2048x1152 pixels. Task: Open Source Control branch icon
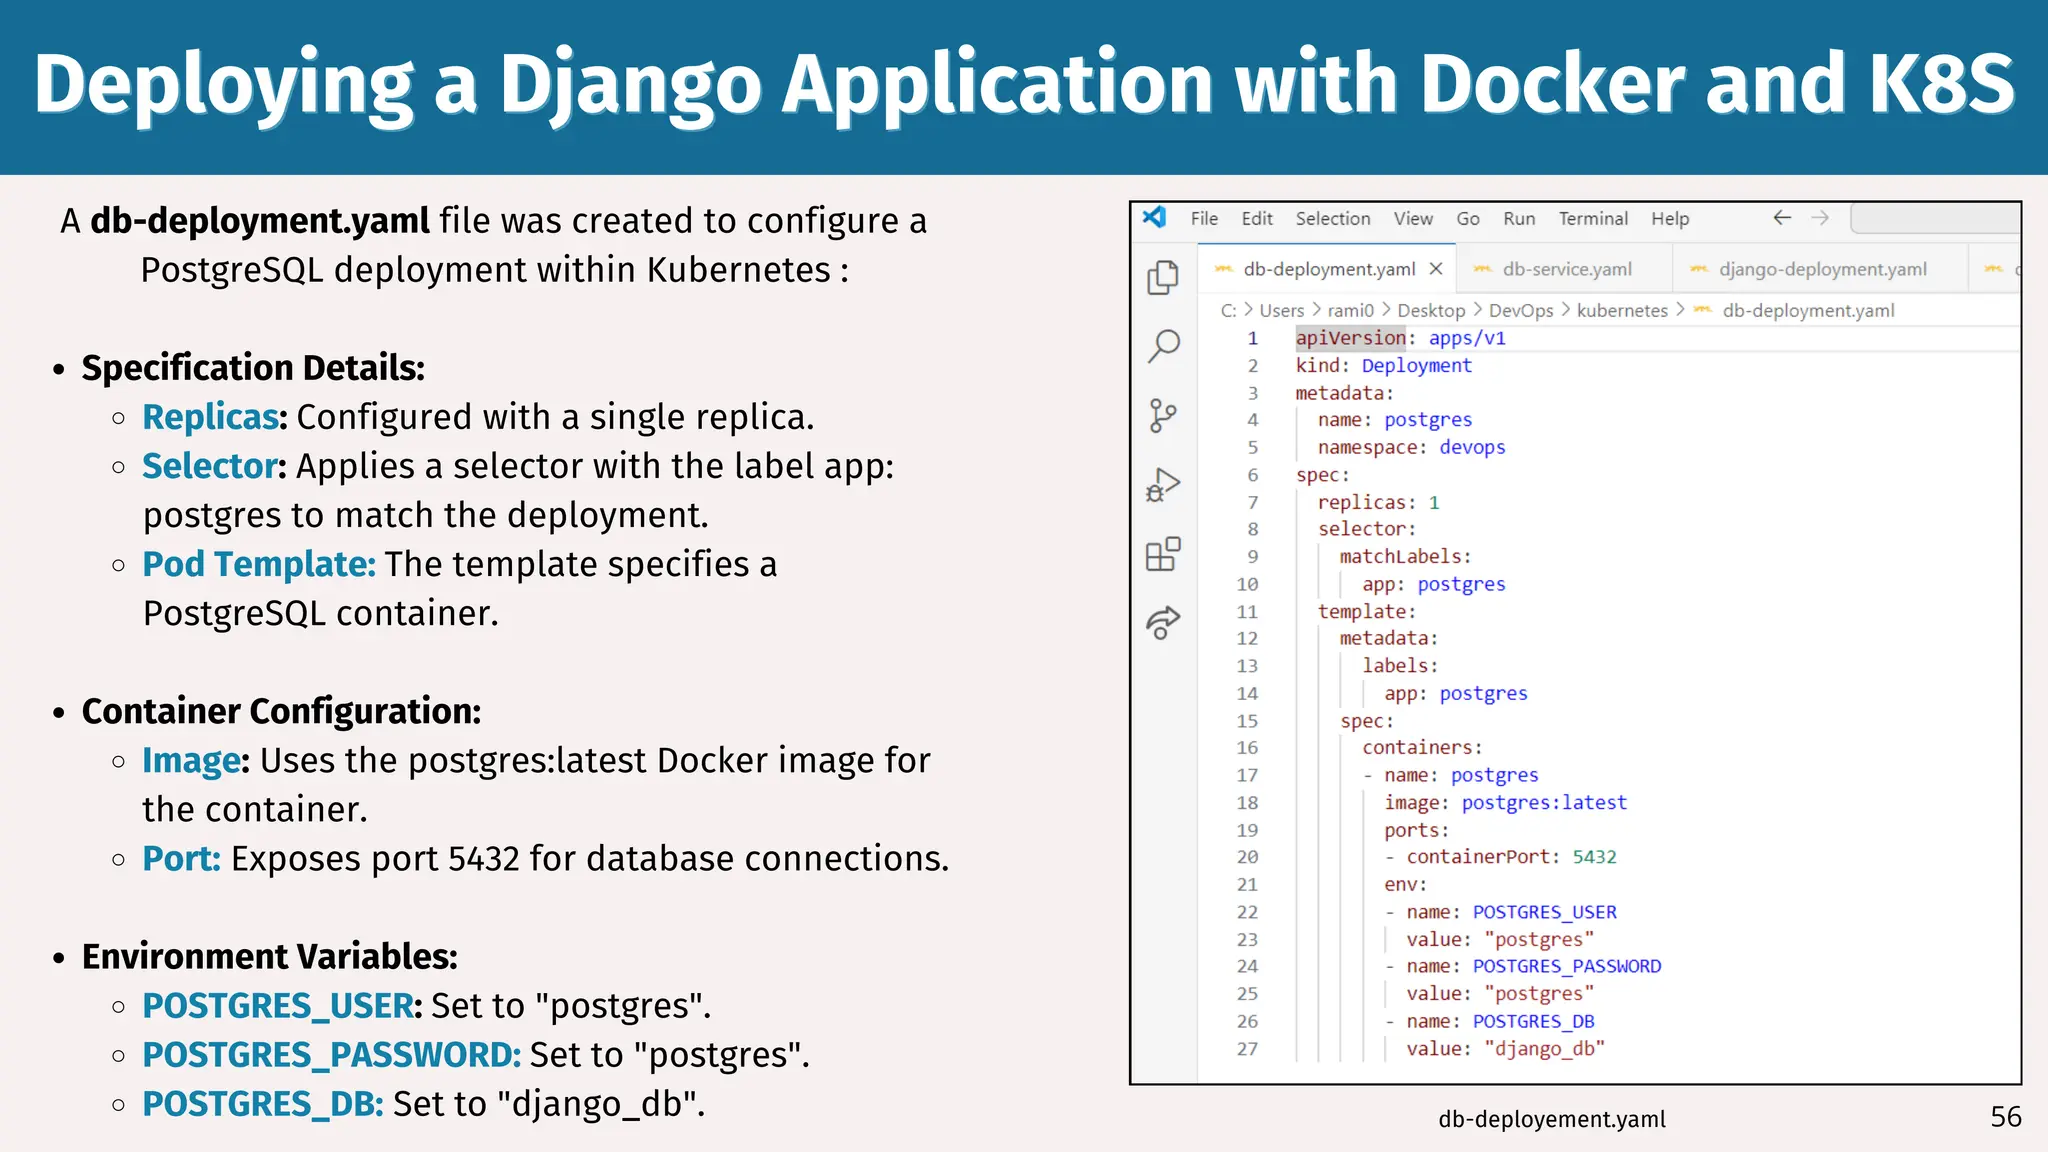pos(1162,415)
